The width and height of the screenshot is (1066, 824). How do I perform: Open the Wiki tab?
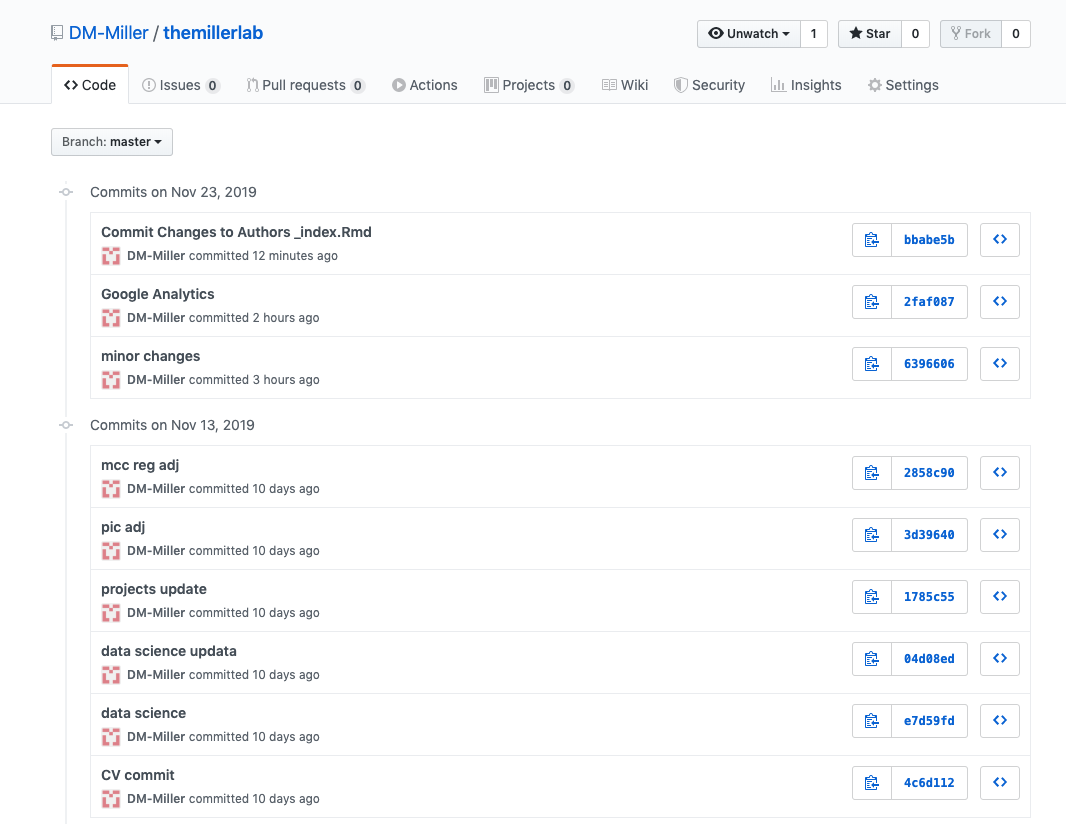tap(625, 85)
